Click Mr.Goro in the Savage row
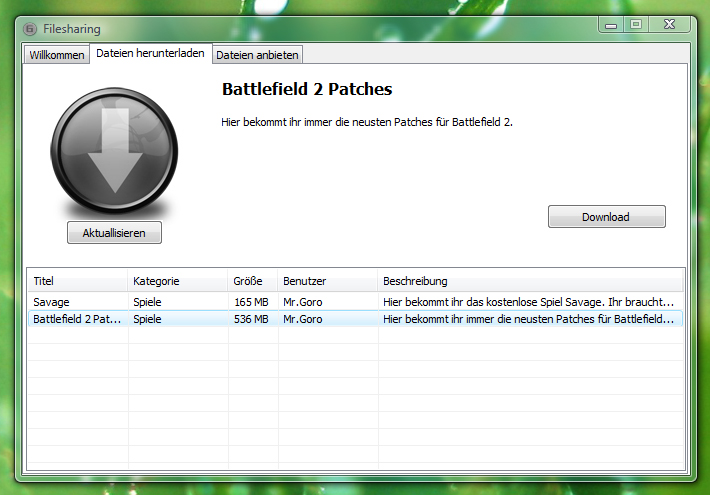 click(x=302, y=302)
